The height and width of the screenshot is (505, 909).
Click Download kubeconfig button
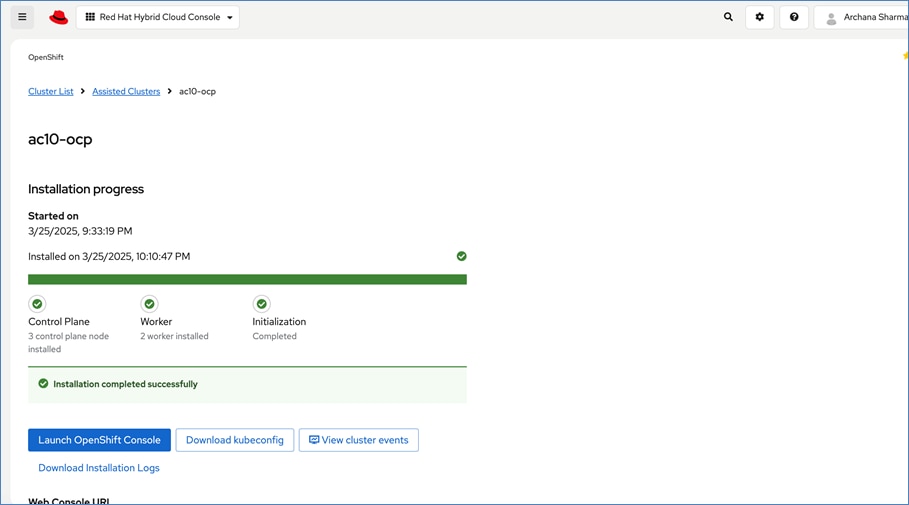click(x=235, y=440)
